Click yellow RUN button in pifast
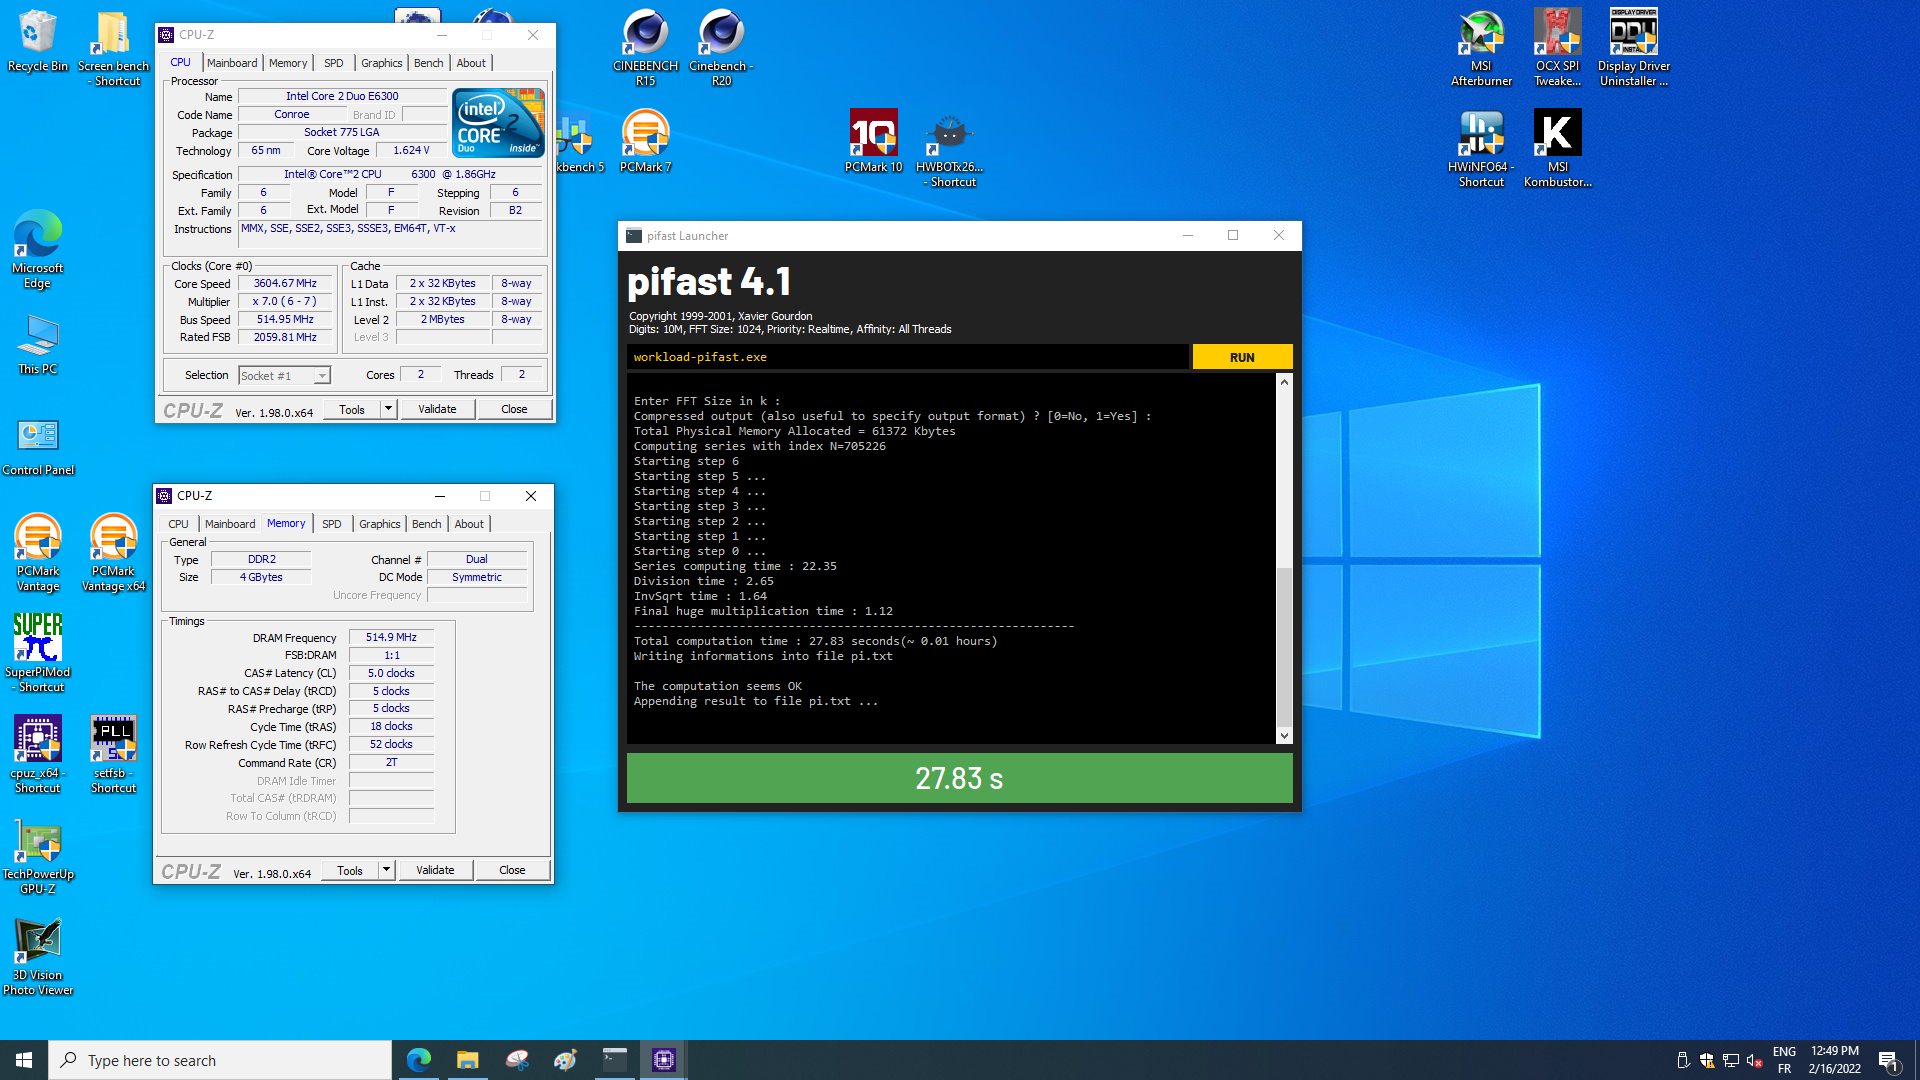Screen dimensions: 1920x1080 (x=1242, y=357)
